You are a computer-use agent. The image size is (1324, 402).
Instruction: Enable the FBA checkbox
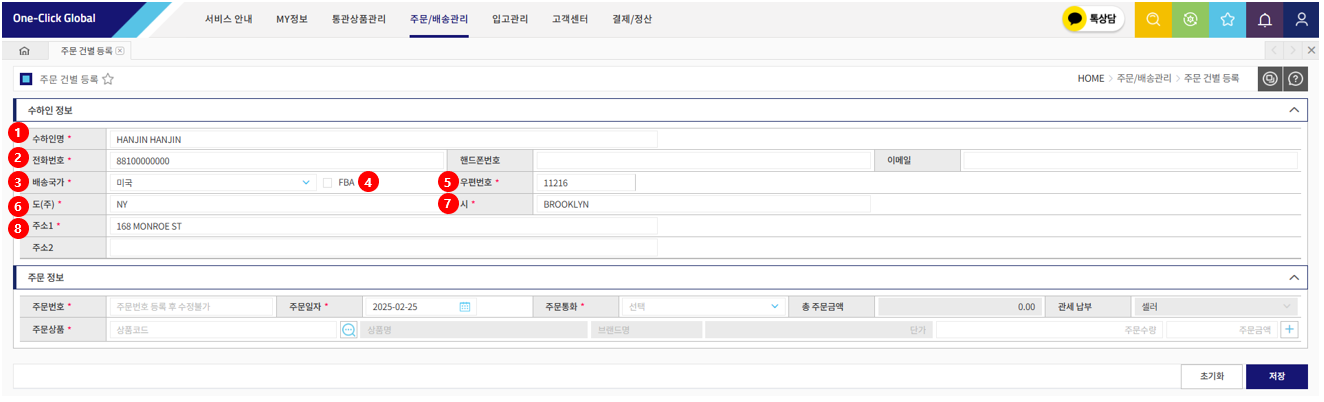[x=327, y=183]
